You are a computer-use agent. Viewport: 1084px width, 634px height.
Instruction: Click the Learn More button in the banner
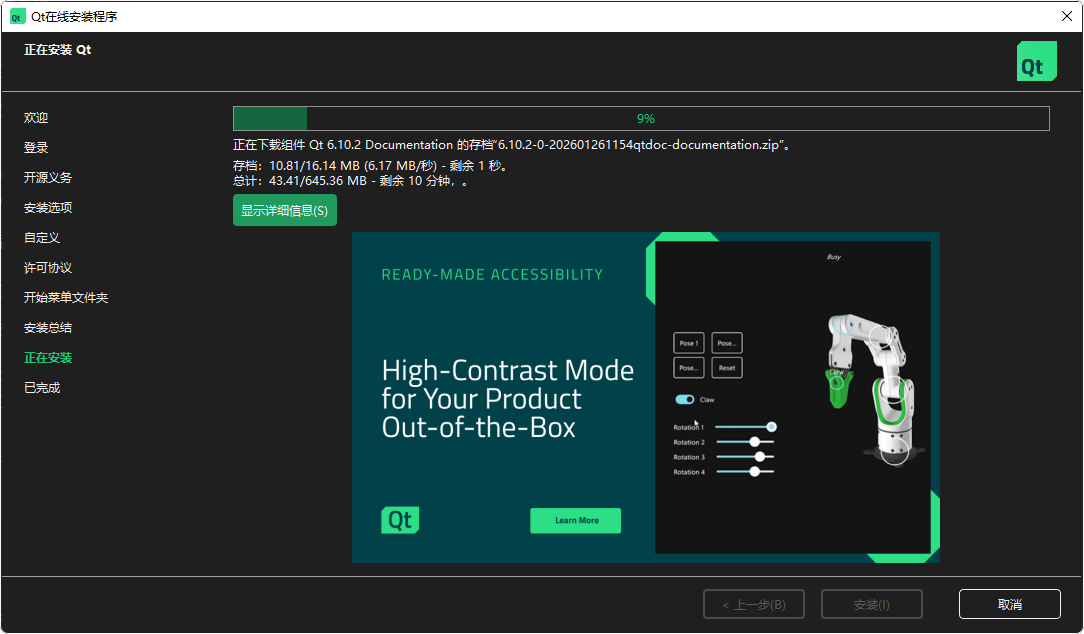tap(576, 520)
